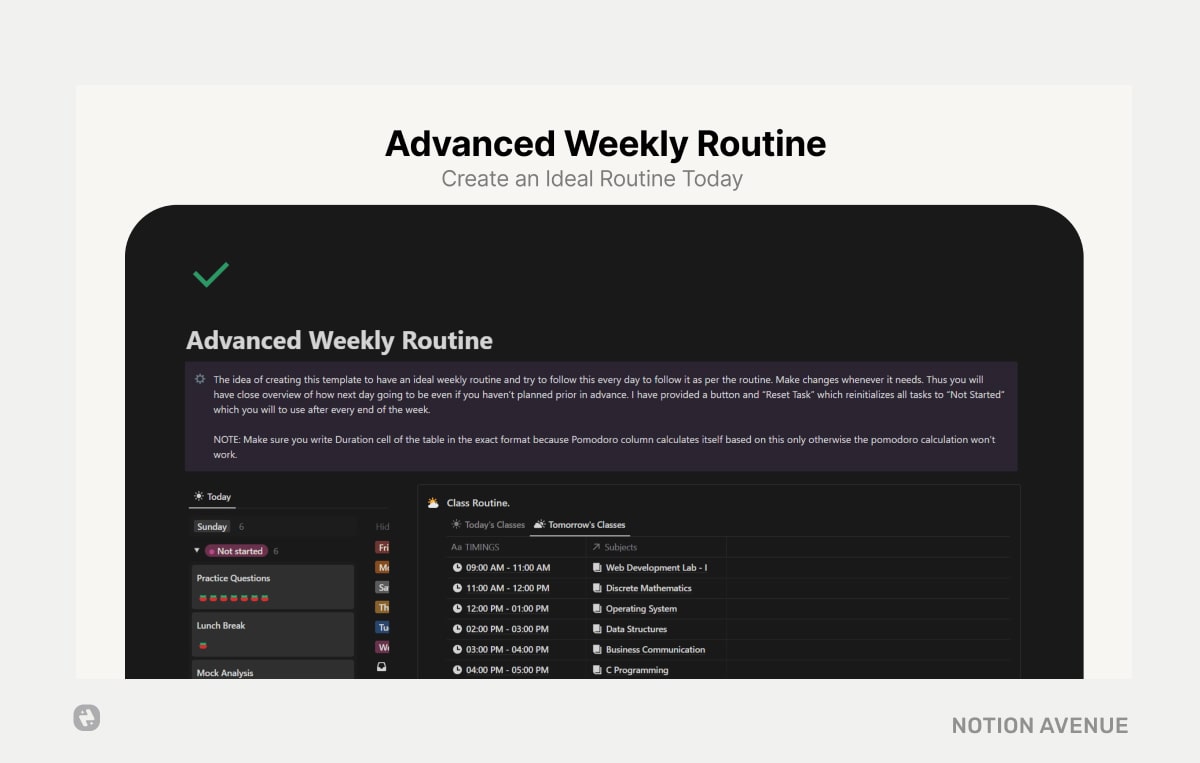Viewport: 1200px width, 763px height.
Task: Click the sun-cloud icon beside Class Routine heading
Action: coord(433,502)
